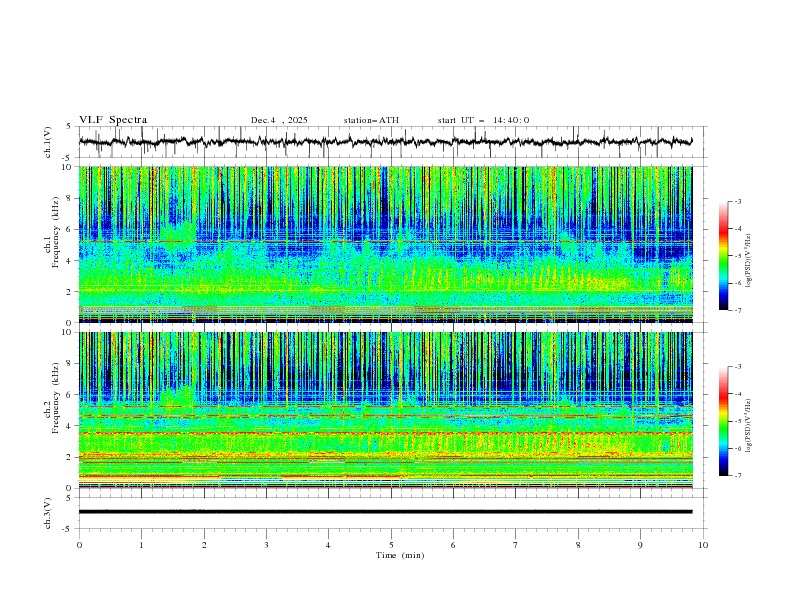Click the time axis tick label "5"
The image size is (792, 612).
click(x=391, y=545)
